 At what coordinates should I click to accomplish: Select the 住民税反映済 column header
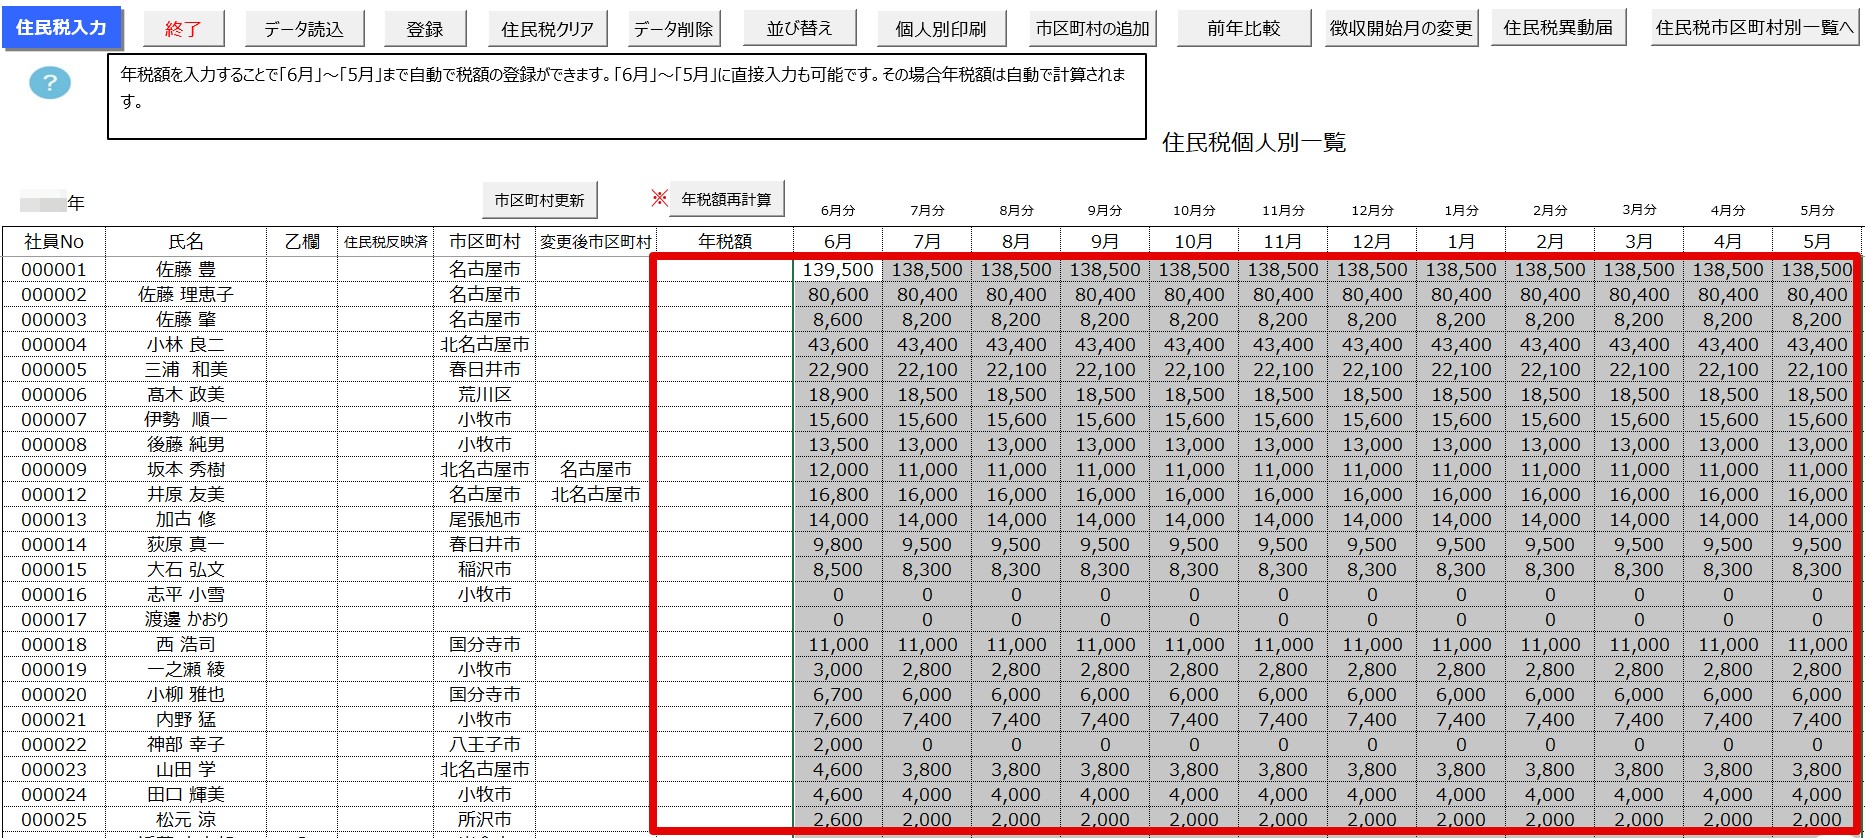pos(386,242)
